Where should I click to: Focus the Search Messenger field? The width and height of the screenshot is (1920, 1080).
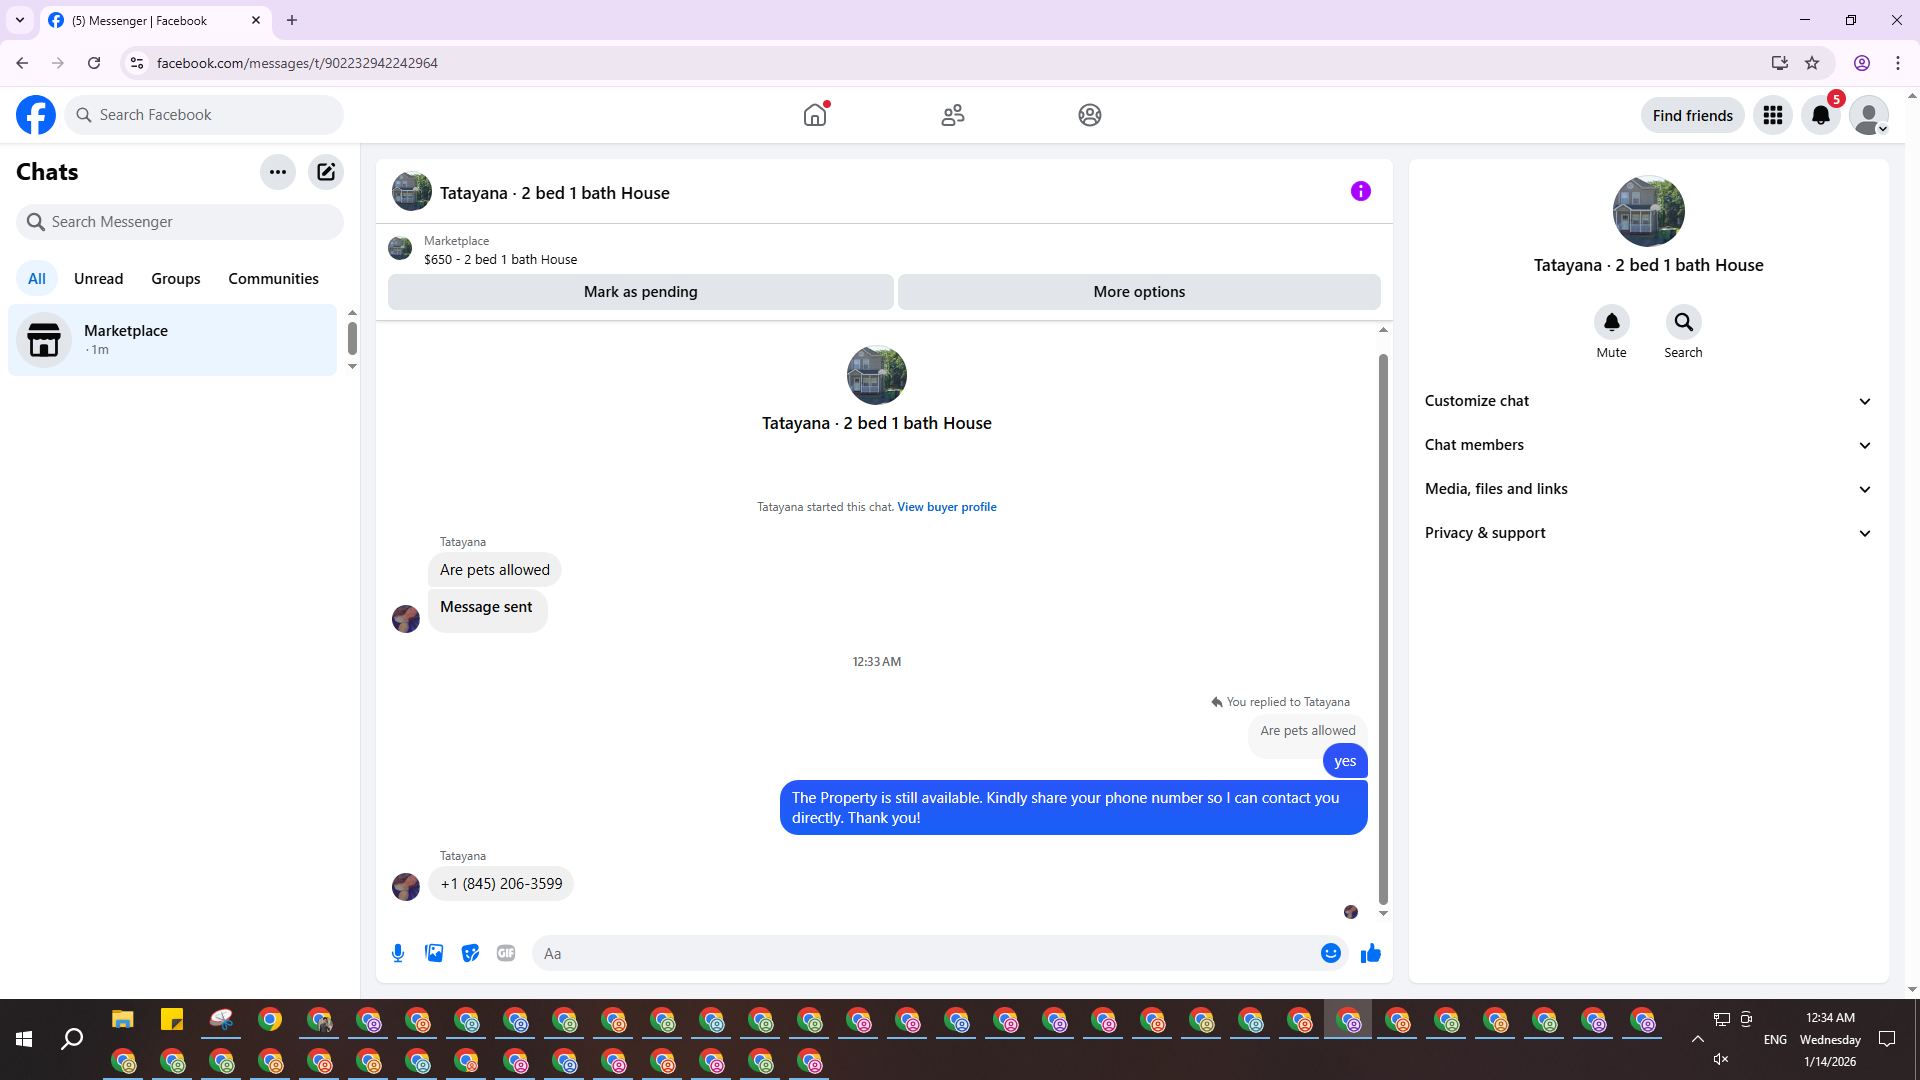[x=180, y=222]
